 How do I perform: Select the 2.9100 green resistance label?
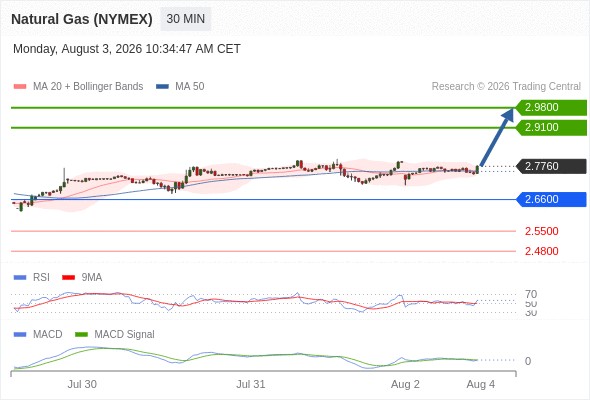pos(551,128)
